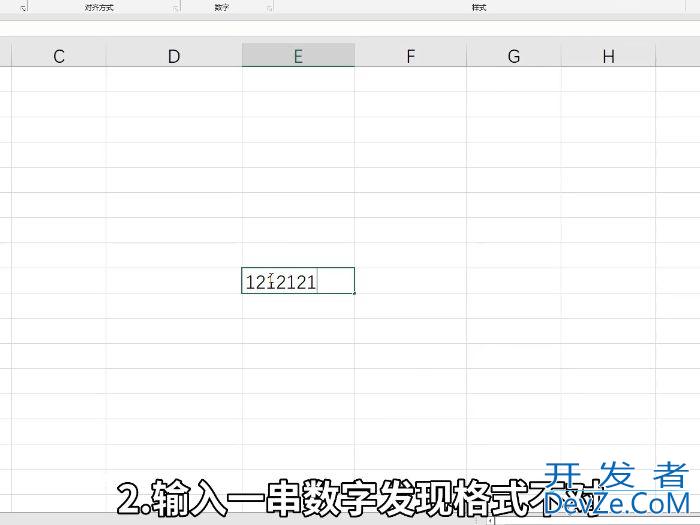Open the 数字 group dialog launcher
700x525 pixels.
tap(269, 8)
